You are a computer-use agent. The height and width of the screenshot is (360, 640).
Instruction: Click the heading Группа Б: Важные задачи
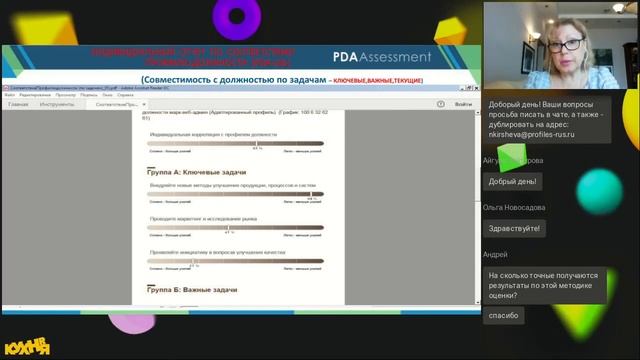(192, 290)
